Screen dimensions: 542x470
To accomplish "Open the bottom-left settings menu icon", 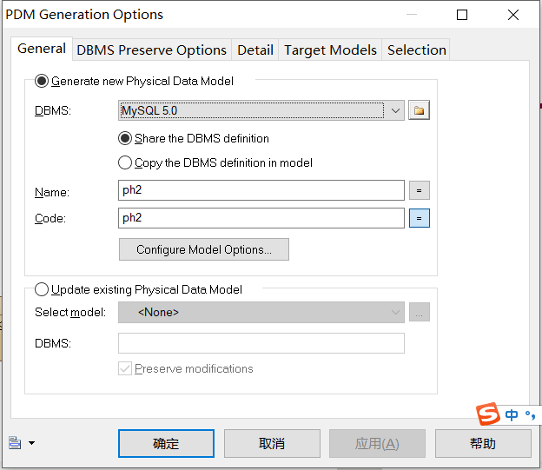I will pyautogui.click(x=15, y=442).
